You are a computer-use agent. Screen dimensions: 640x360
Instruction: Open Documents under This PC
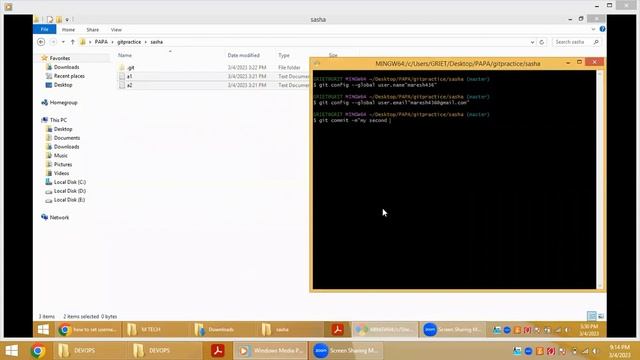tap(67, 138)
